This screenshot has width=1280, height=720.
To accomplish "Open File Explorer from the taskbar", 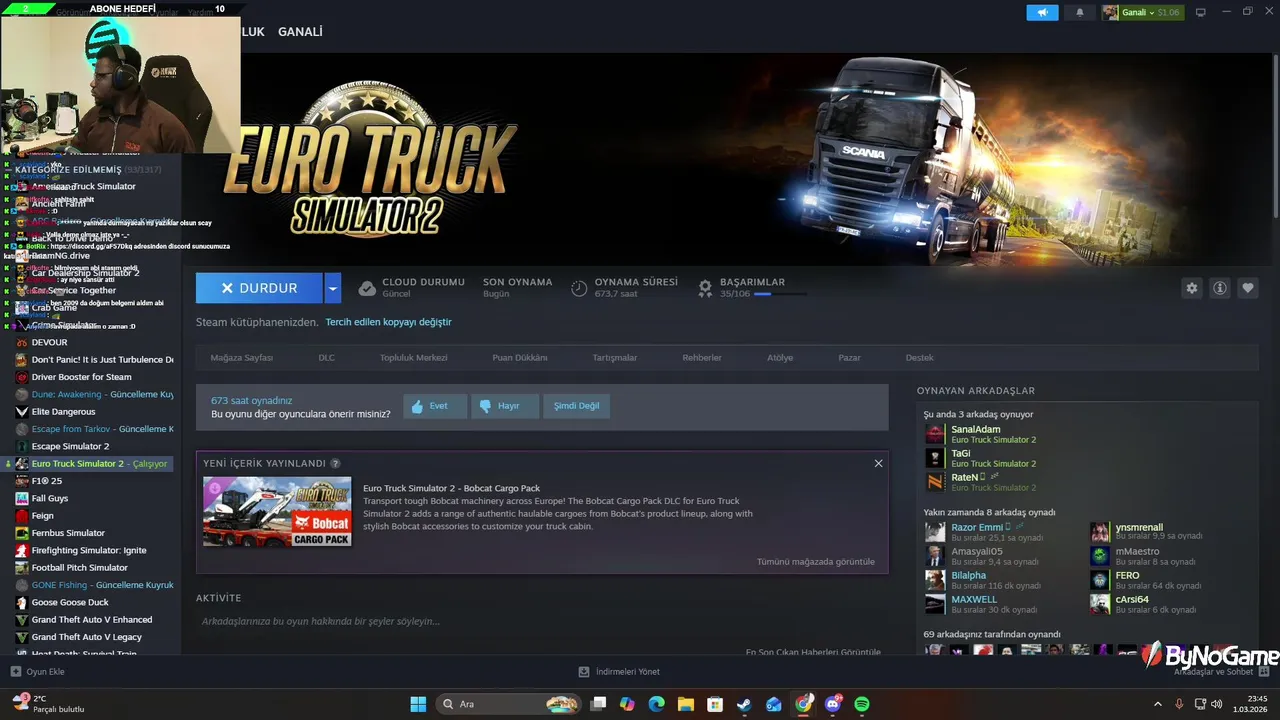I will [686, 704].
